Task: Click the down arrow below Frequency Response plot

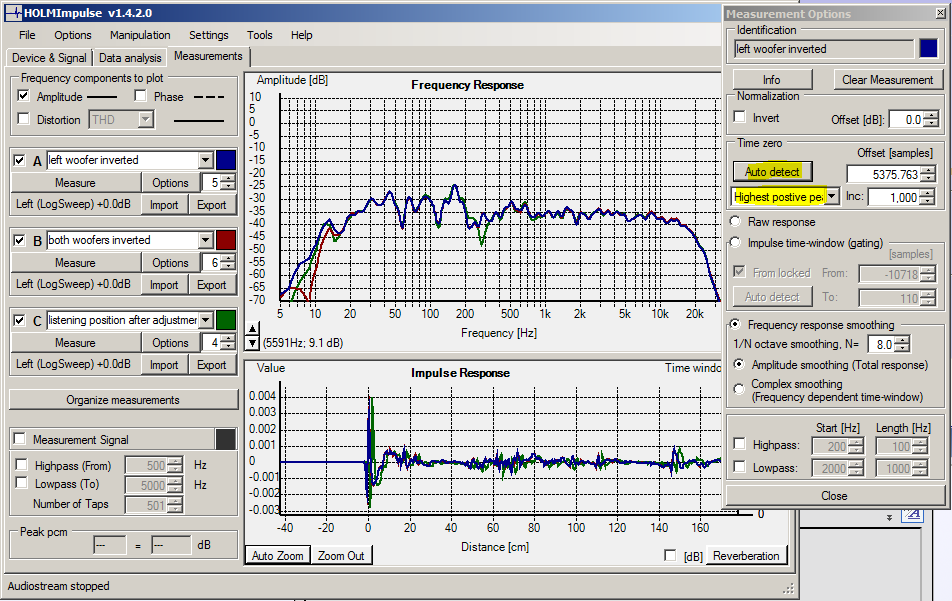Action: pos(253,343)
